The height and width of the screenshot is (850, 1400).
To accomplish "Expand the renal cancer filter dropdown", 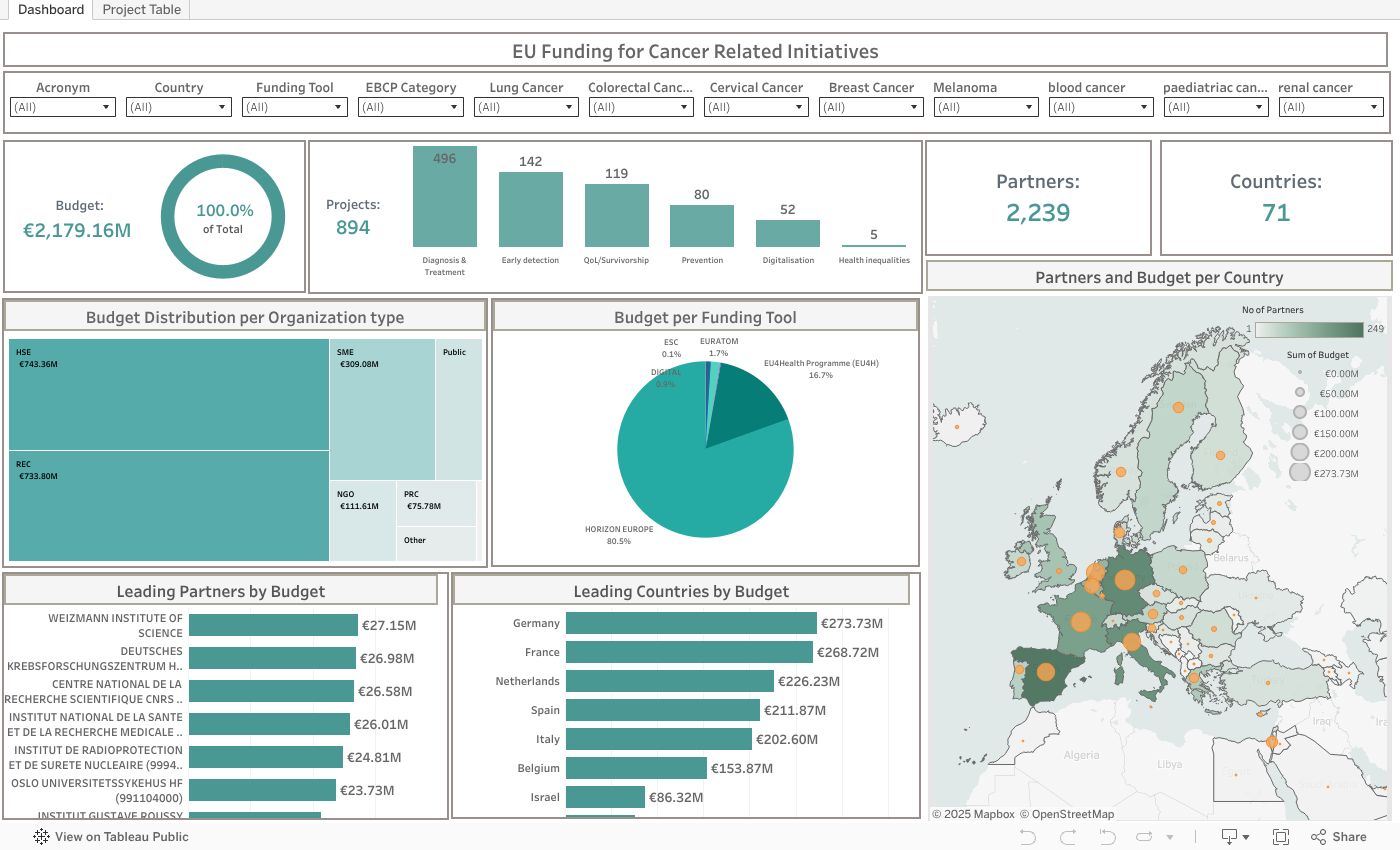I will (x=1331, y=107).
